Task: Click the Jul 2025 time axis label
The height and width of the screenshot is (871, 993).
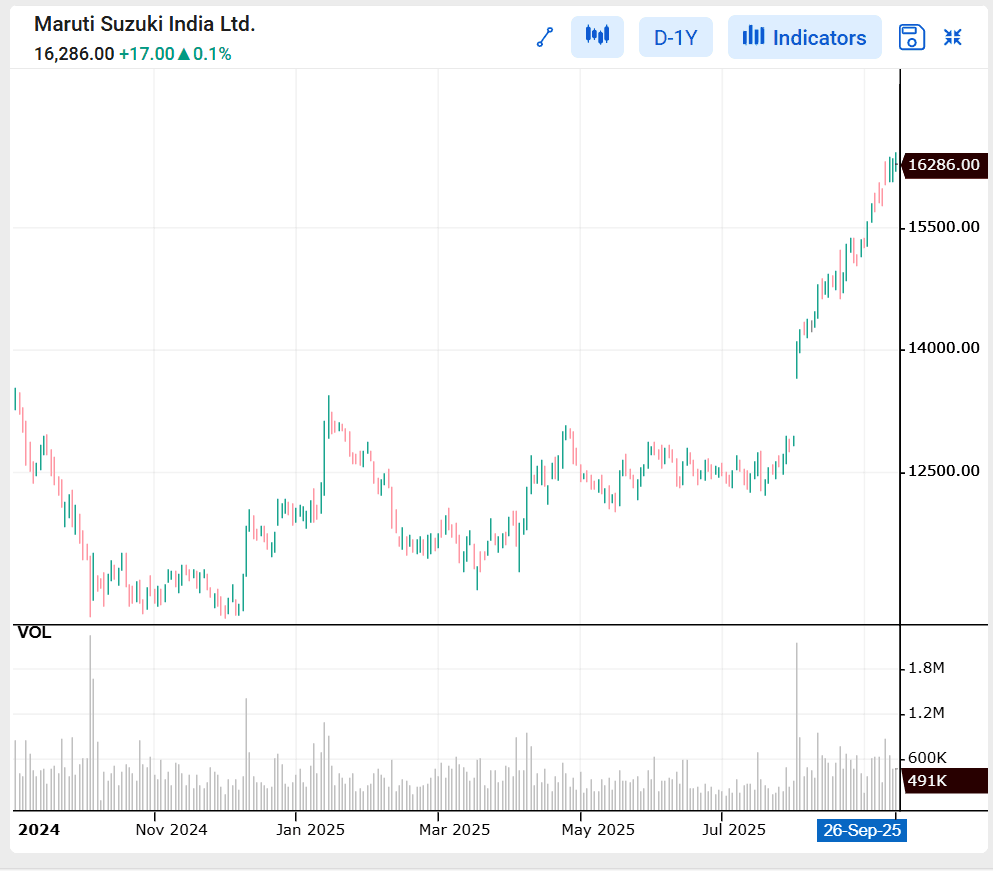Action: pyautogui.click(x=733, y=830)
